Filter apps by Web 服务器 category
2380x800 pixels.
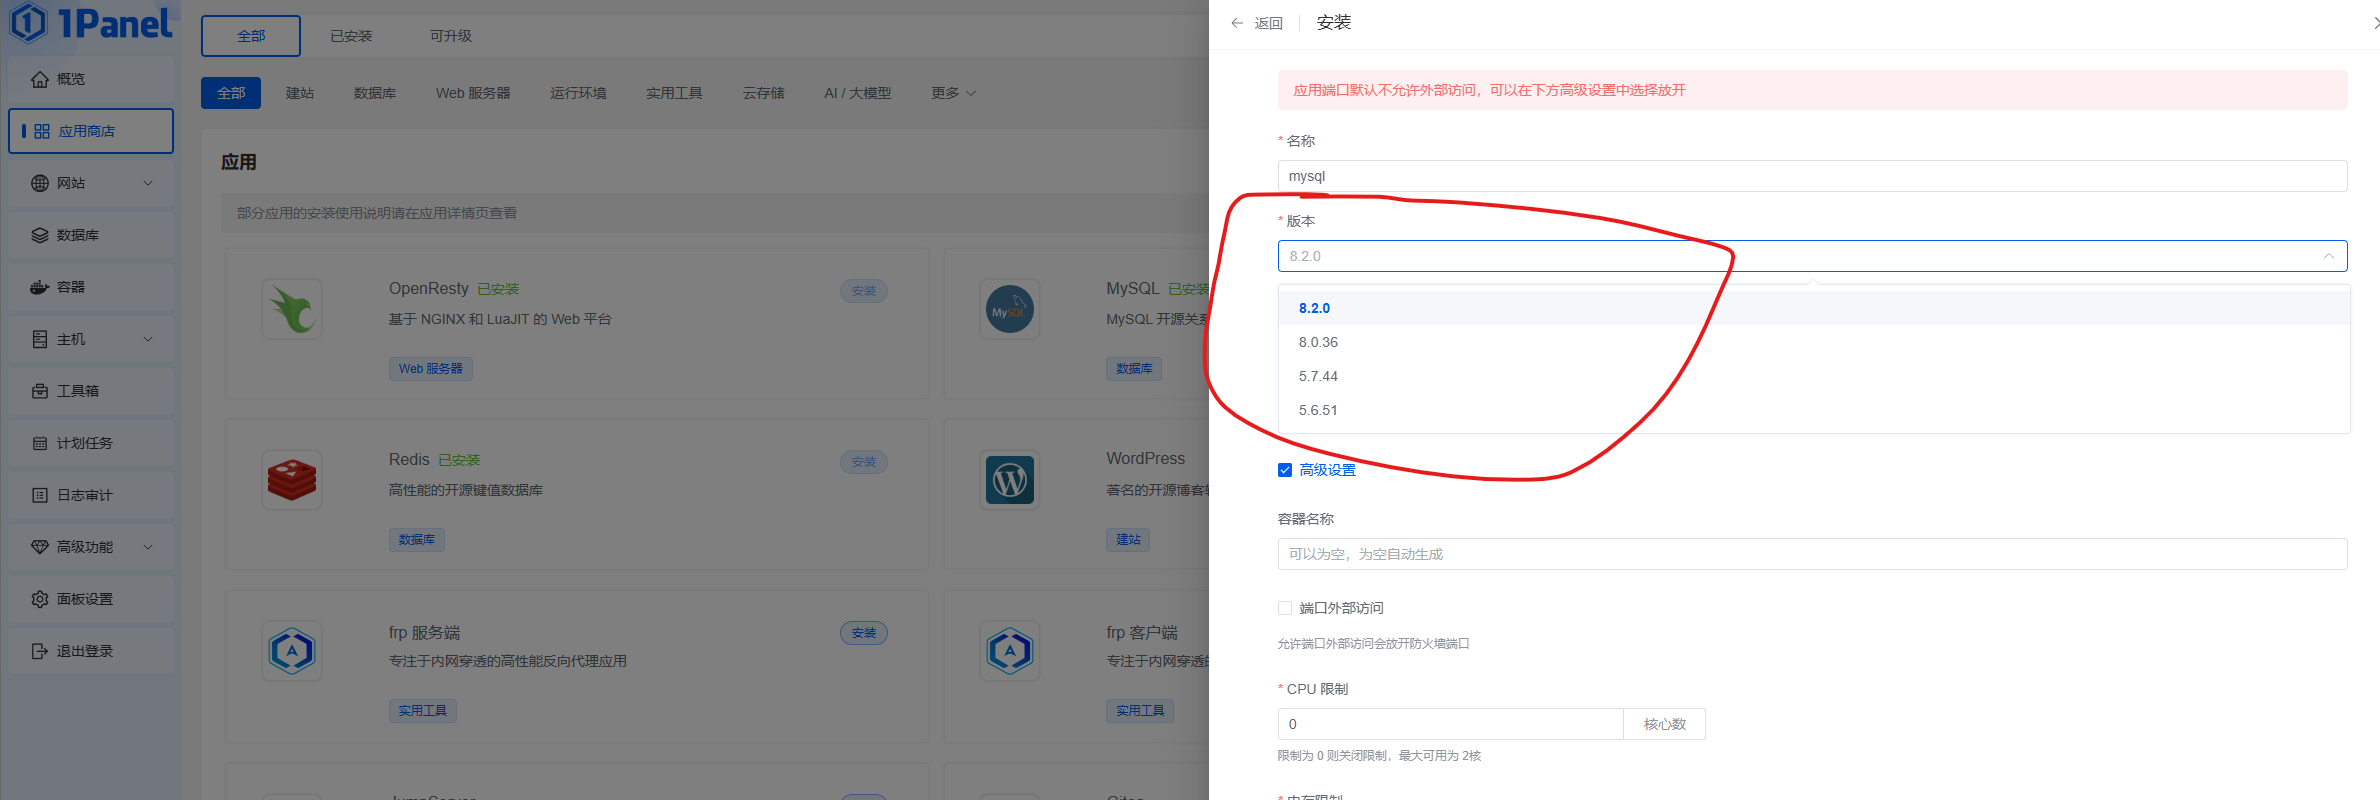(473, 93)
